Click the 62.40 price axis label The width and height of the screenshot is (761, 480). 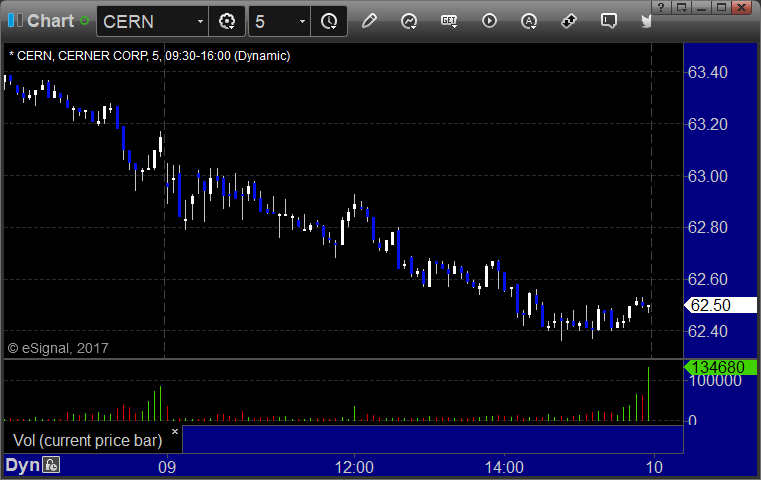tap(708, 331)
